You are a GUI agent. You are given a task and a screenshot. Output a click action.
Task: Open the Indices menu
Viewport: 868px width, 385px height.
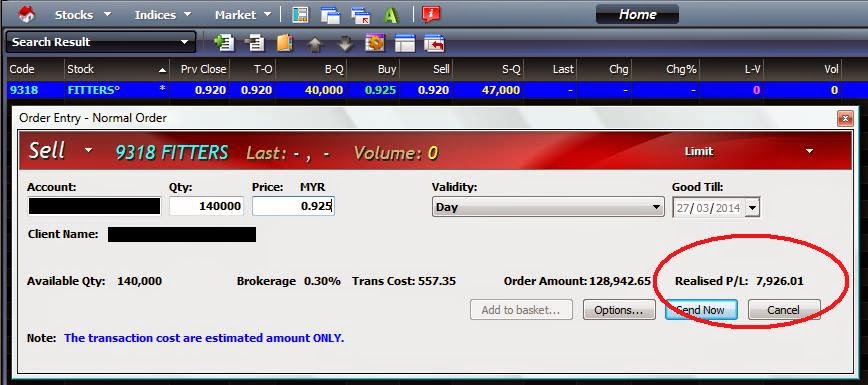pyautogui.click(x=163, y=14)
